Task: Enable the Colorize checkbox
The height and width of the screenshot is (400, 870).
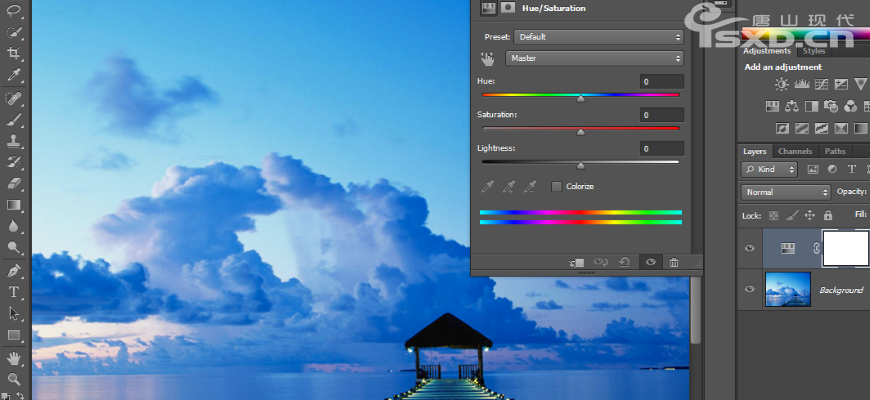Action: pyautogui.click(x=556, y=186)
